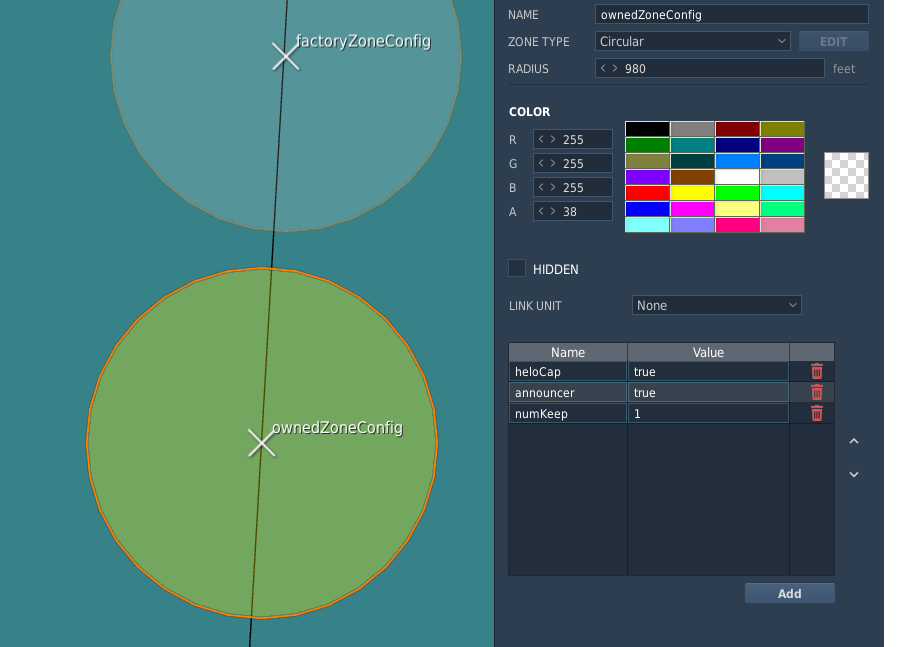Viewport: 906px width, 647px height.
Task: Pick the sky blue swatch
Action: pyautogui.click(x=737, y=161)
